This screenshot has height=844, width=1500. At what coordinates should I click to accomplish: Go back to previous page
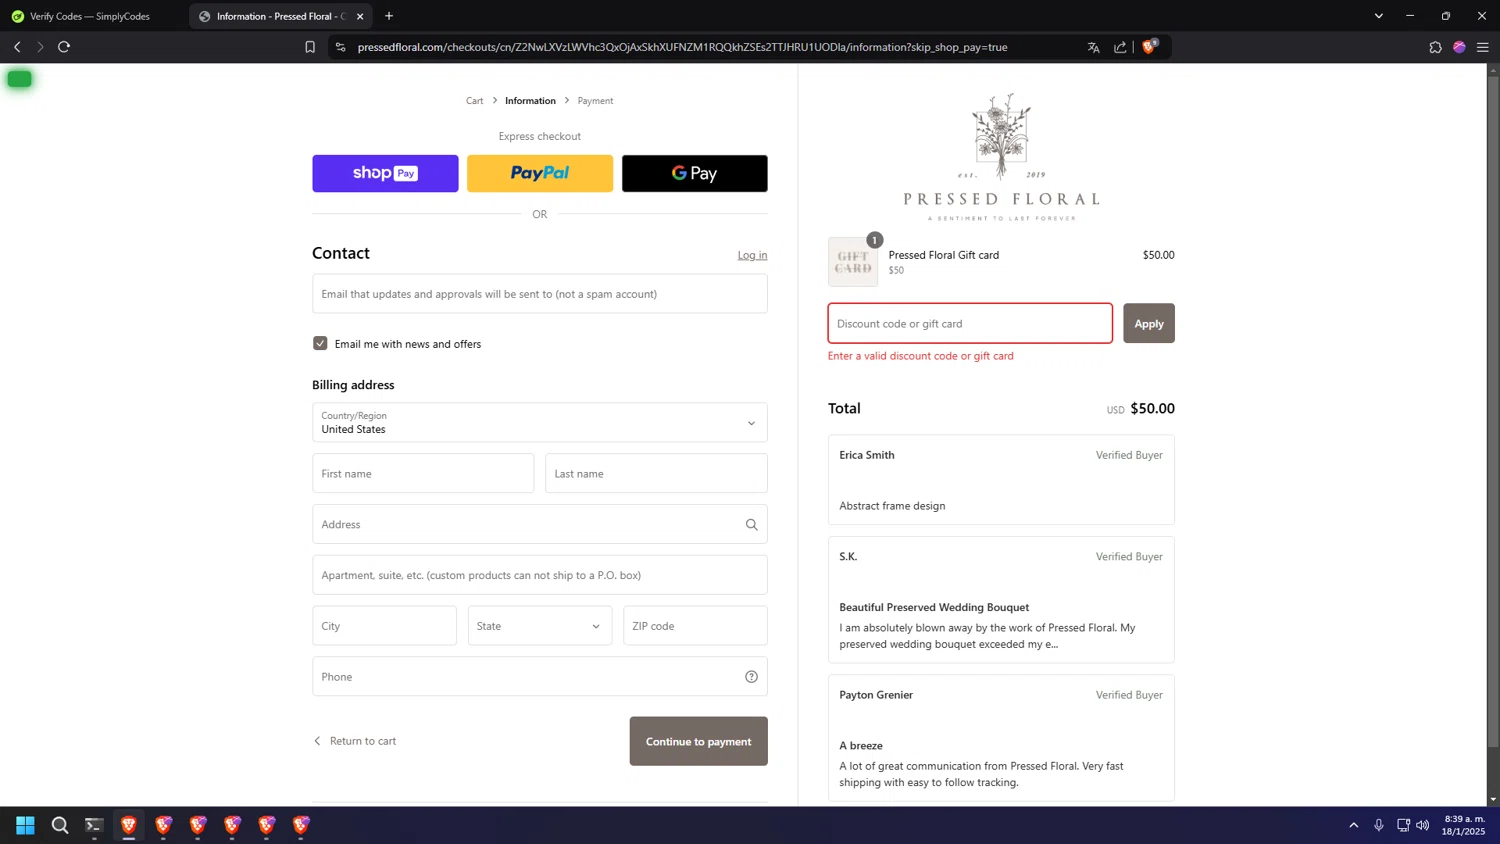[17, 47]
